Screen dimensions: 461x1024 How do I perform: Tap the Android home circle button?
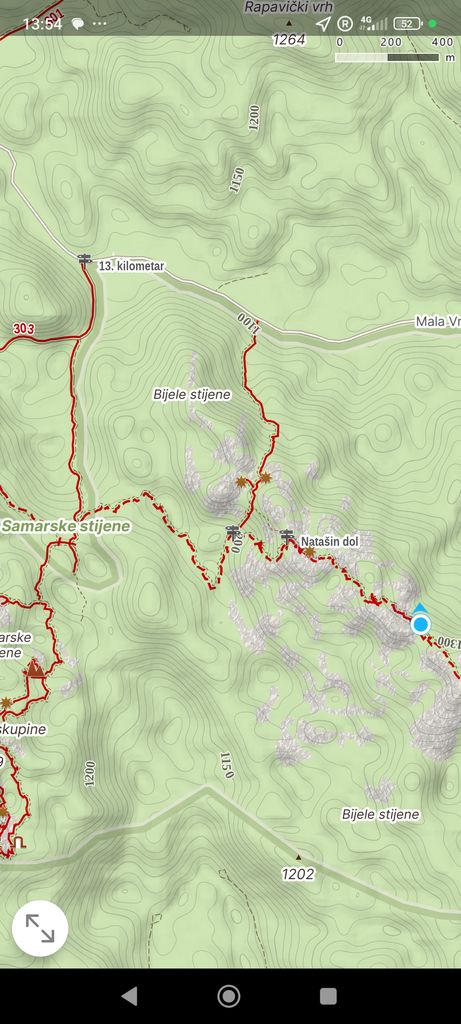pos(229,996)
